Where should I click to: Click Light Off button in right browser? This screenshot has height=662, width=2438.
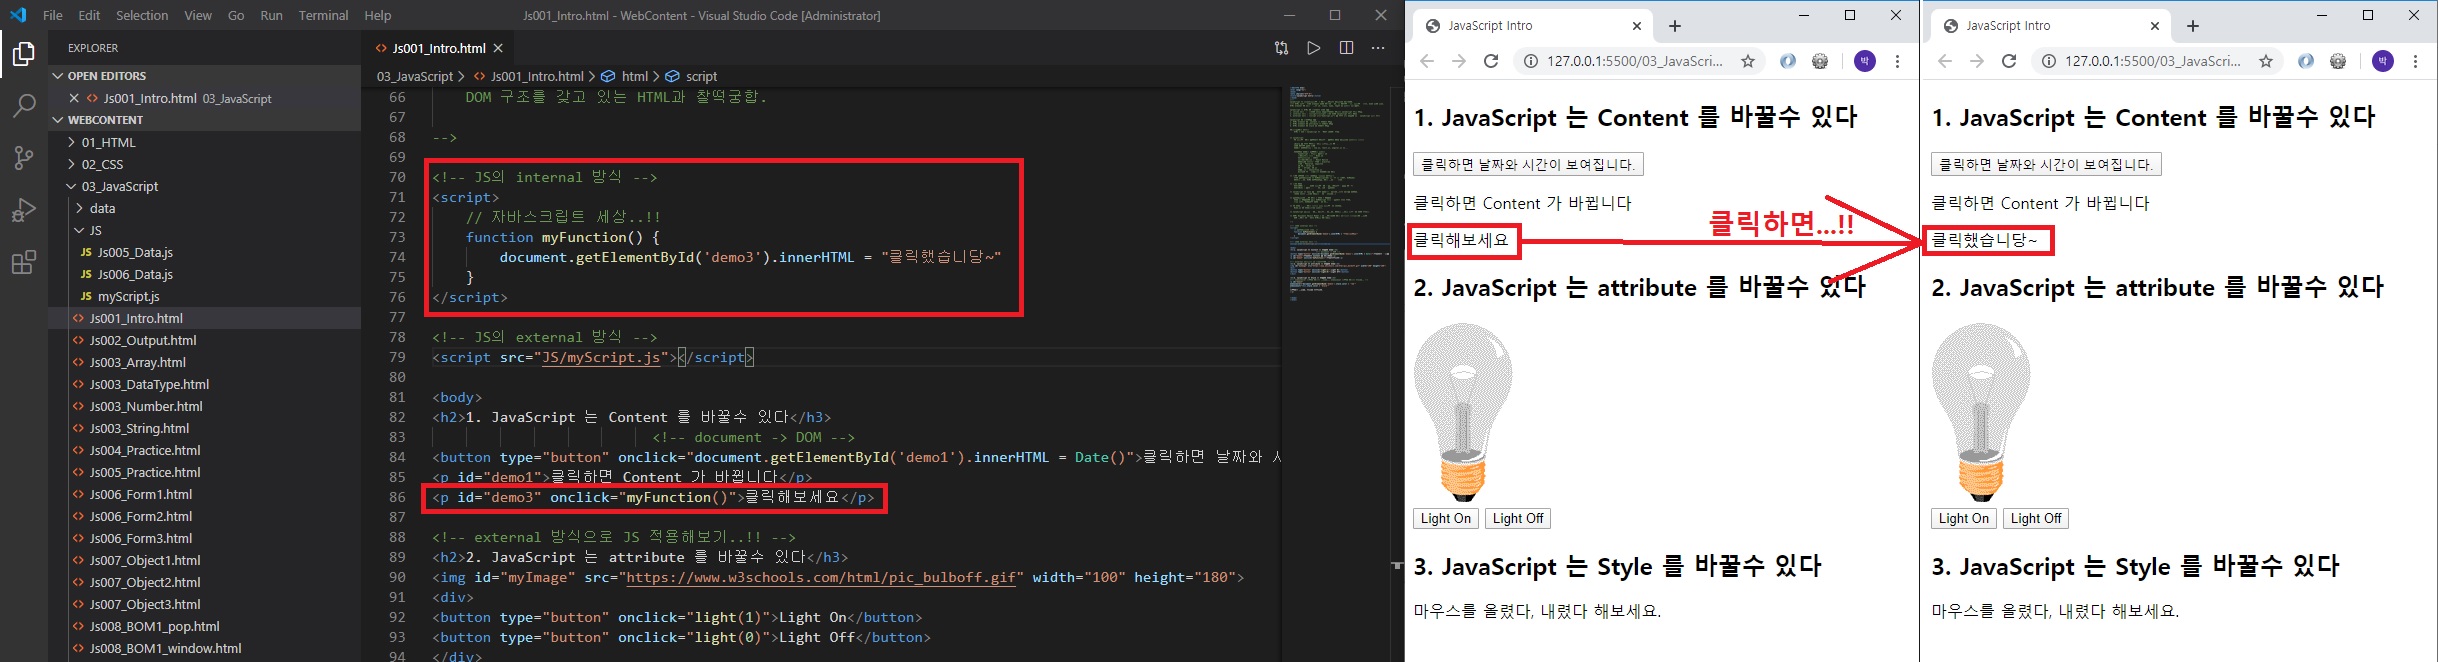pos(2036,518)
